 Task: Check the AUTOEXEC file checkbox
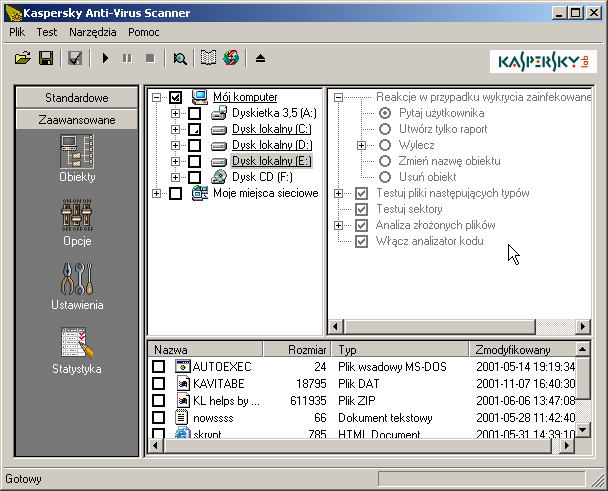coord(158,367)
